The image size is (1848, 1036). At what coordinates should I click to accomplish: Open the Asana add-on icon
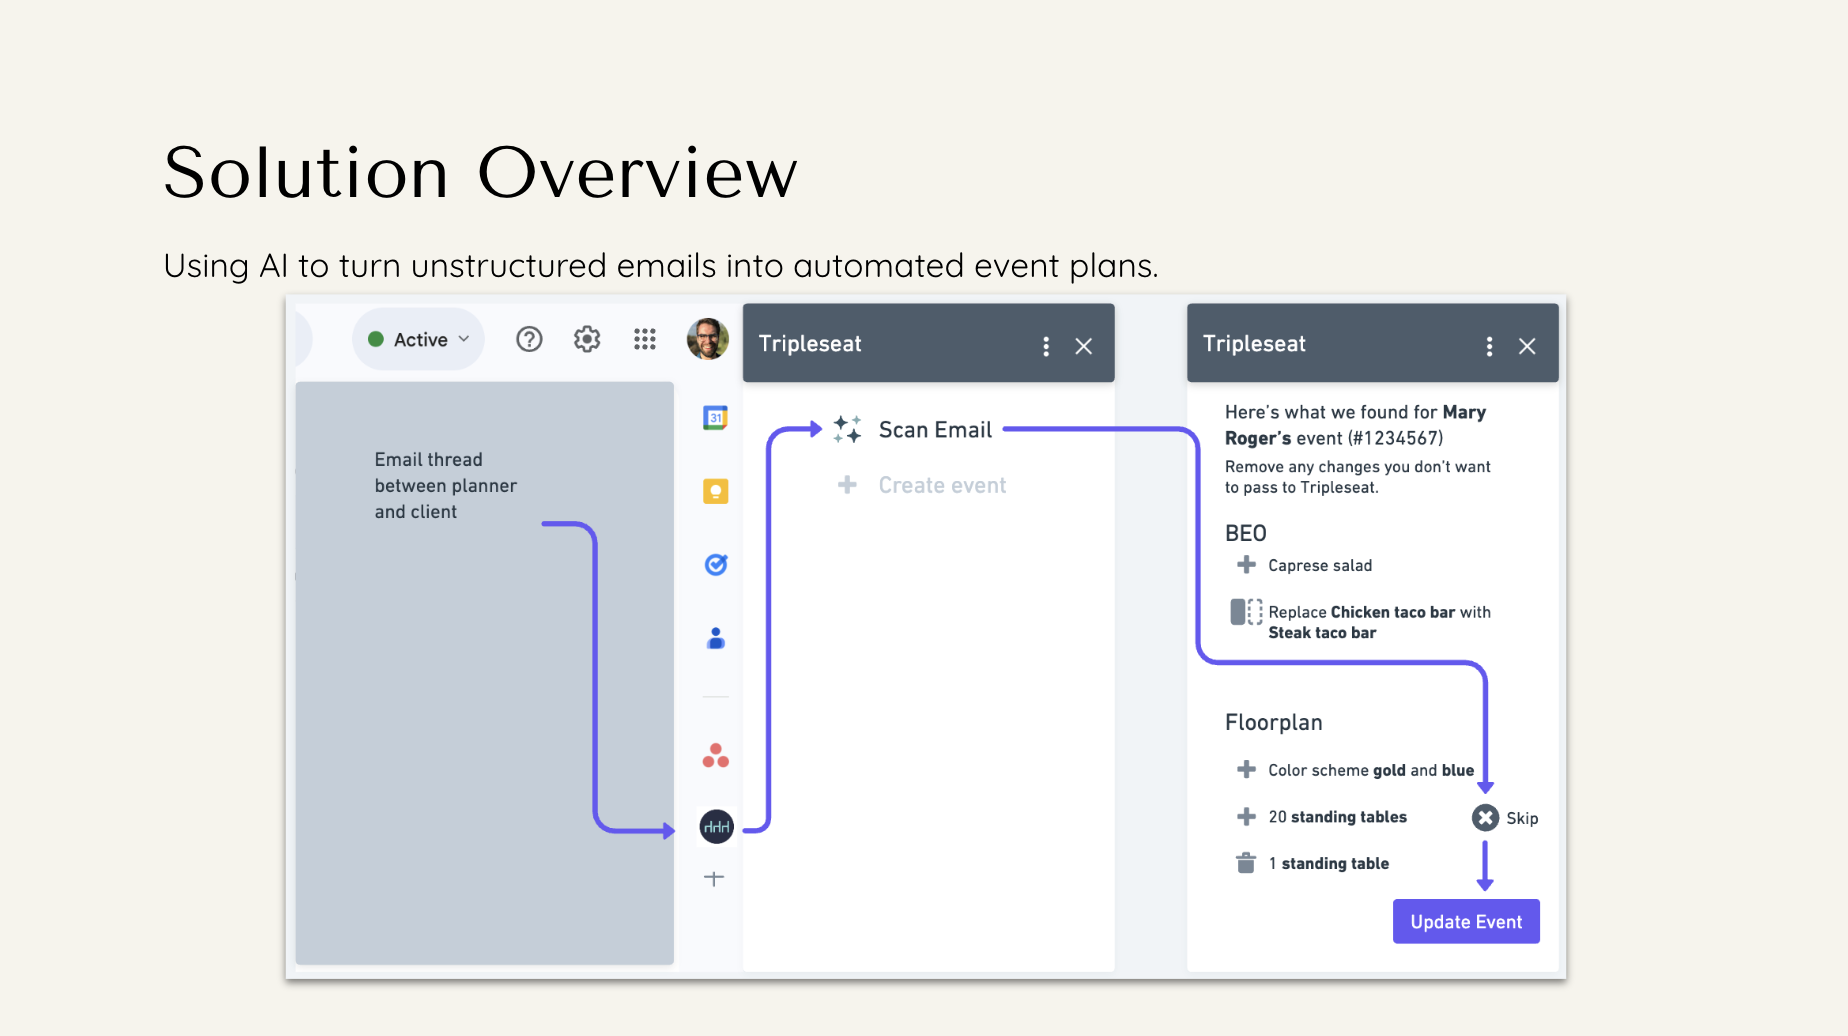(x=716, y=756)
